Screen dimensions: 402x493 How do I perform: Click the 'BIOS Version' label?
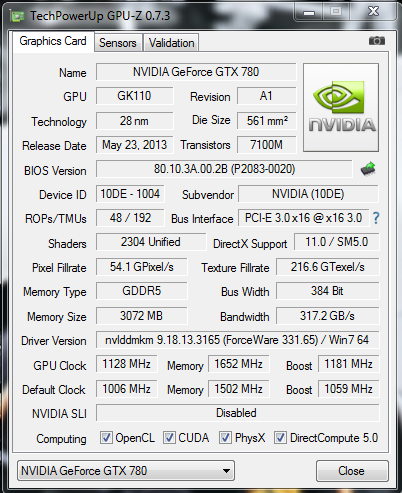coord(55,171)
